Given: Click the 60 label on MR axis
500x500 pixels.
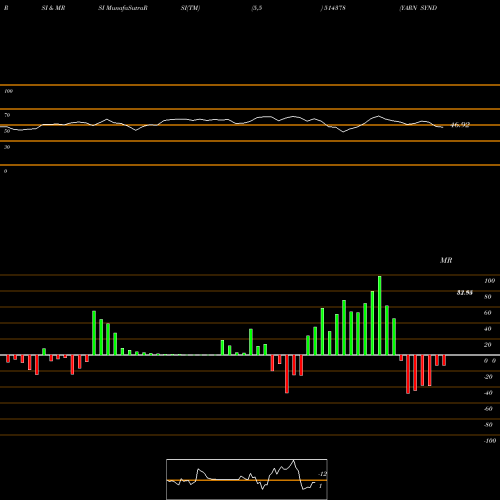Looking at the screenshot, I should pos(488,313).
